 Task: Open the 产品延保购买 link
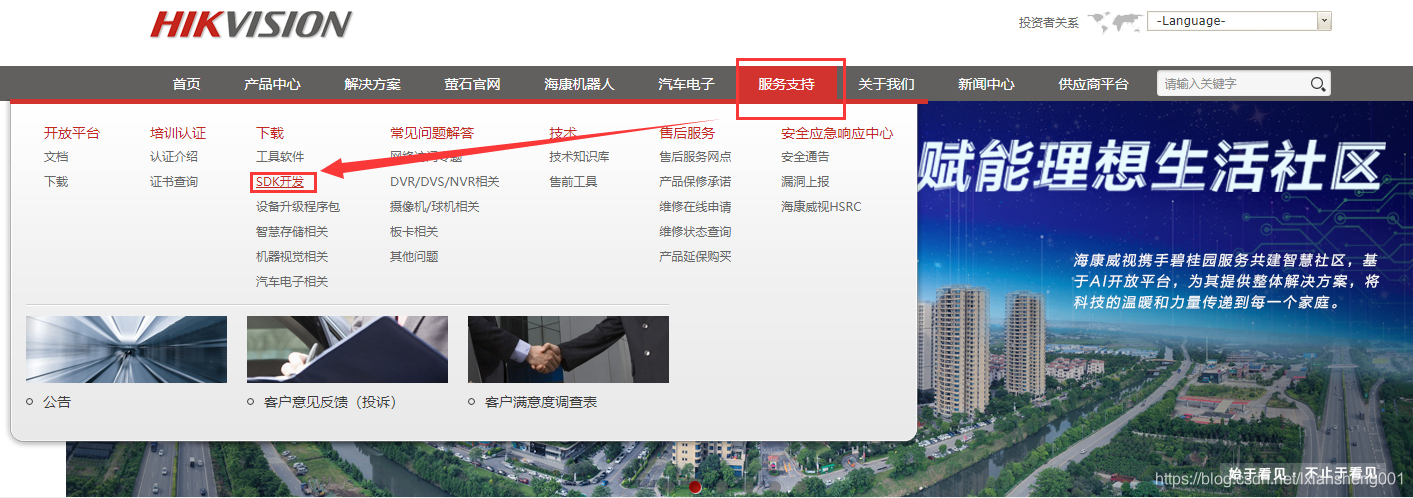pyautogui.click(x=695, y=257)
